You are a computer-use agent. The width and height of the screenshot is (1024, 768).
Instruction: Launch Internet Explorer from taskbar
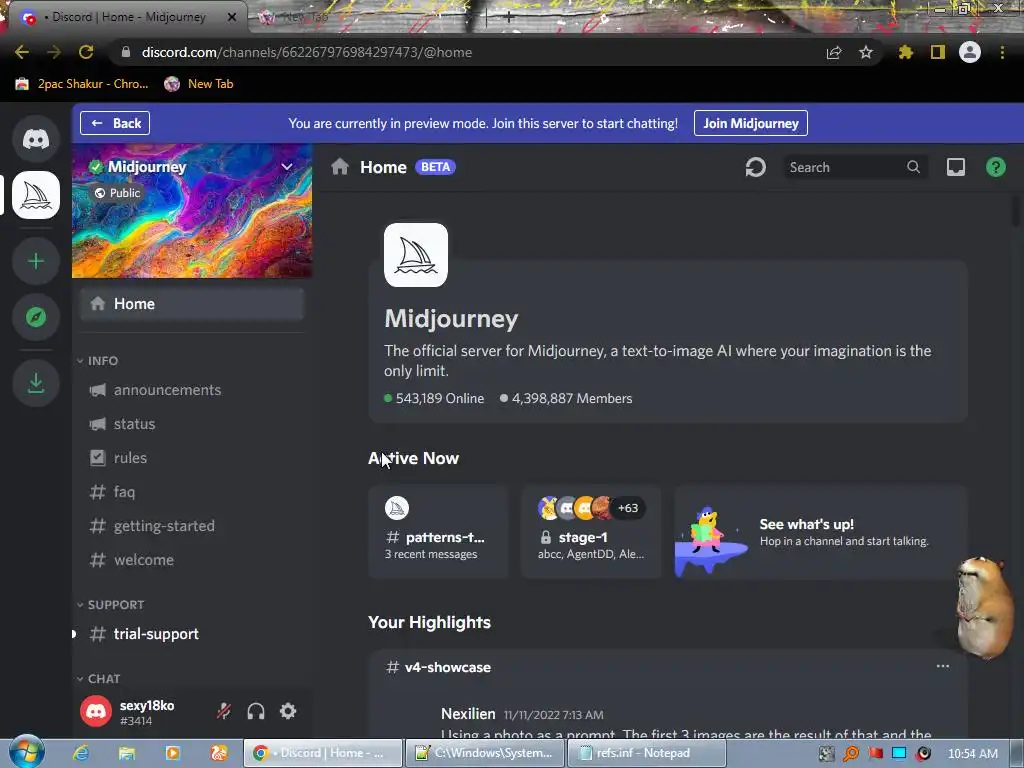click(x=81, y=753)
